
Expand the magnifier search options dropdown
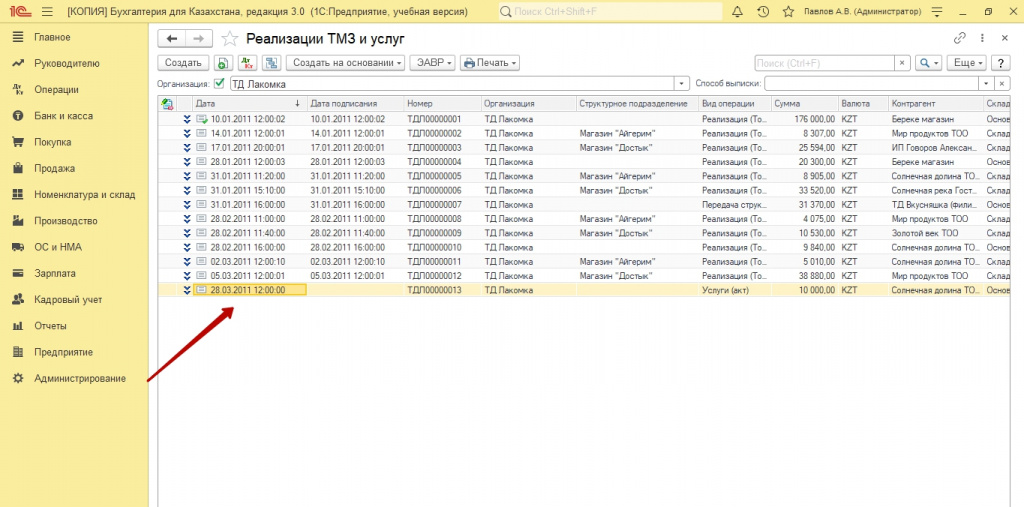point(928,63)
